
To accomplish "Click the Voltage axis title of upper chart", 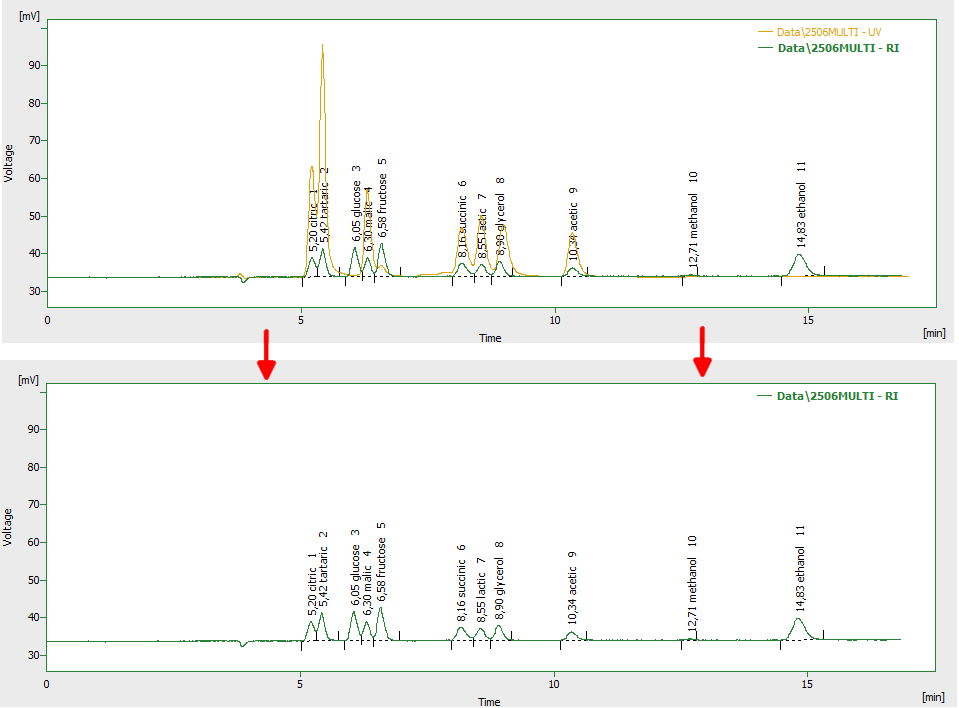I will [x=9, y=163].
